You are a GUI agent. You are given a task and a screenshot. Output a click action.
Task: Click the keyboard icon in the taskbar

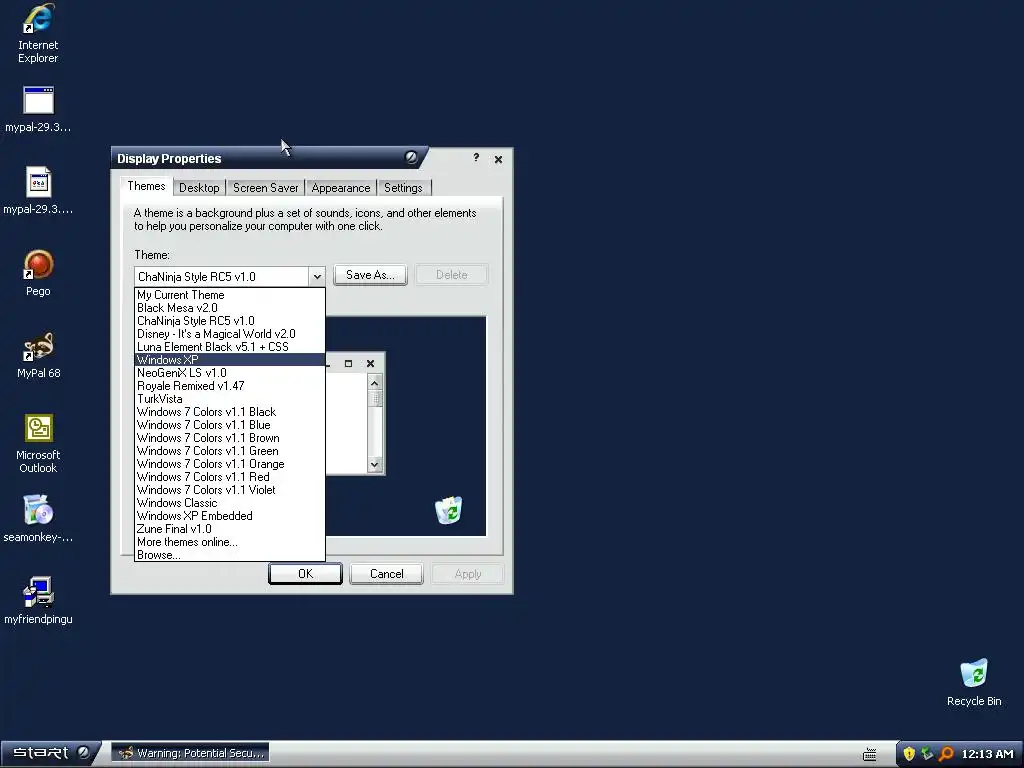point(869,754)
